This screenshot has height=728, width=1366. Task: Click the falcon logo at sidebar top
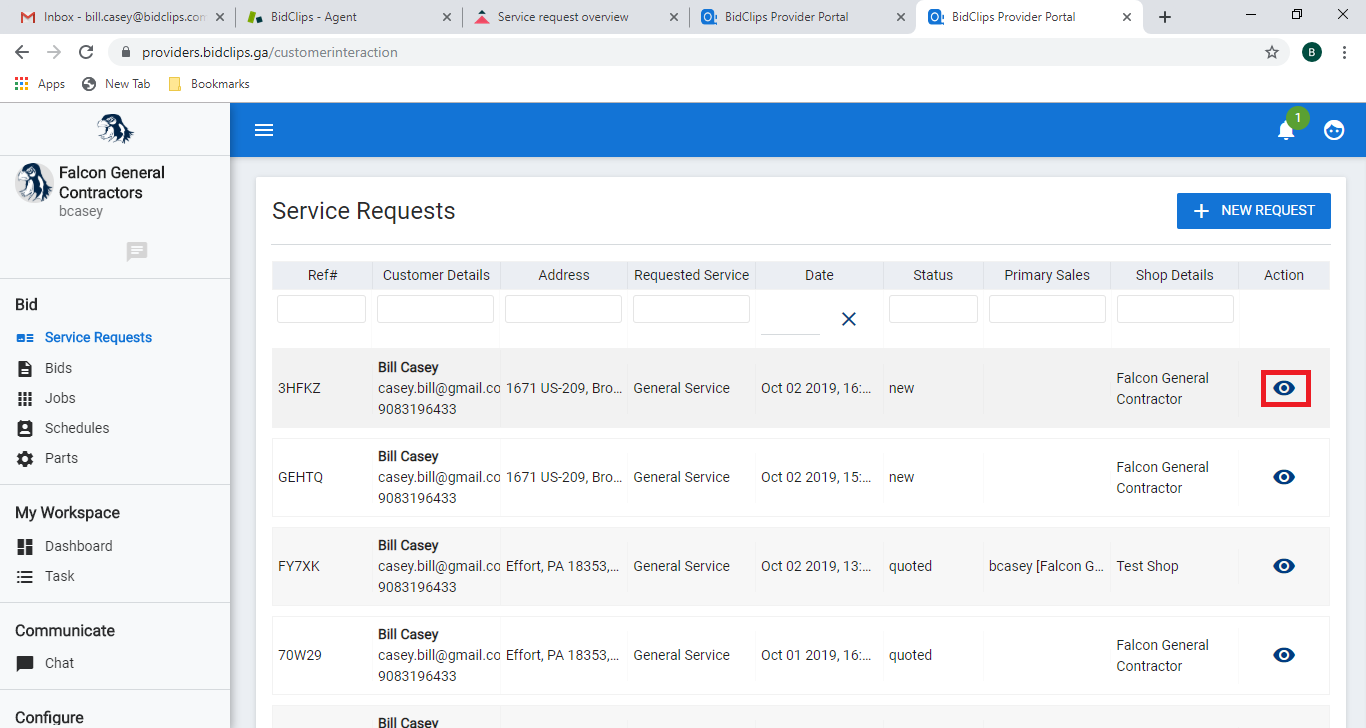(115, 129)
